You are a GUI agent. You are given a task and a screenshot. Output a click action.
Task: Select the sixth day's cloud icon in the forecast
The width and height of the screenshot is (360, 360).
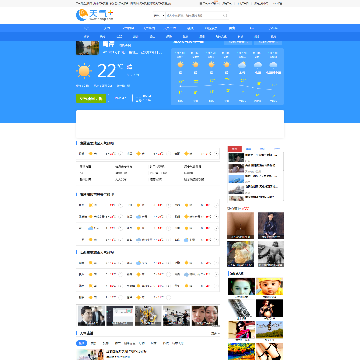pyautogui.click(x=258, y=65)
